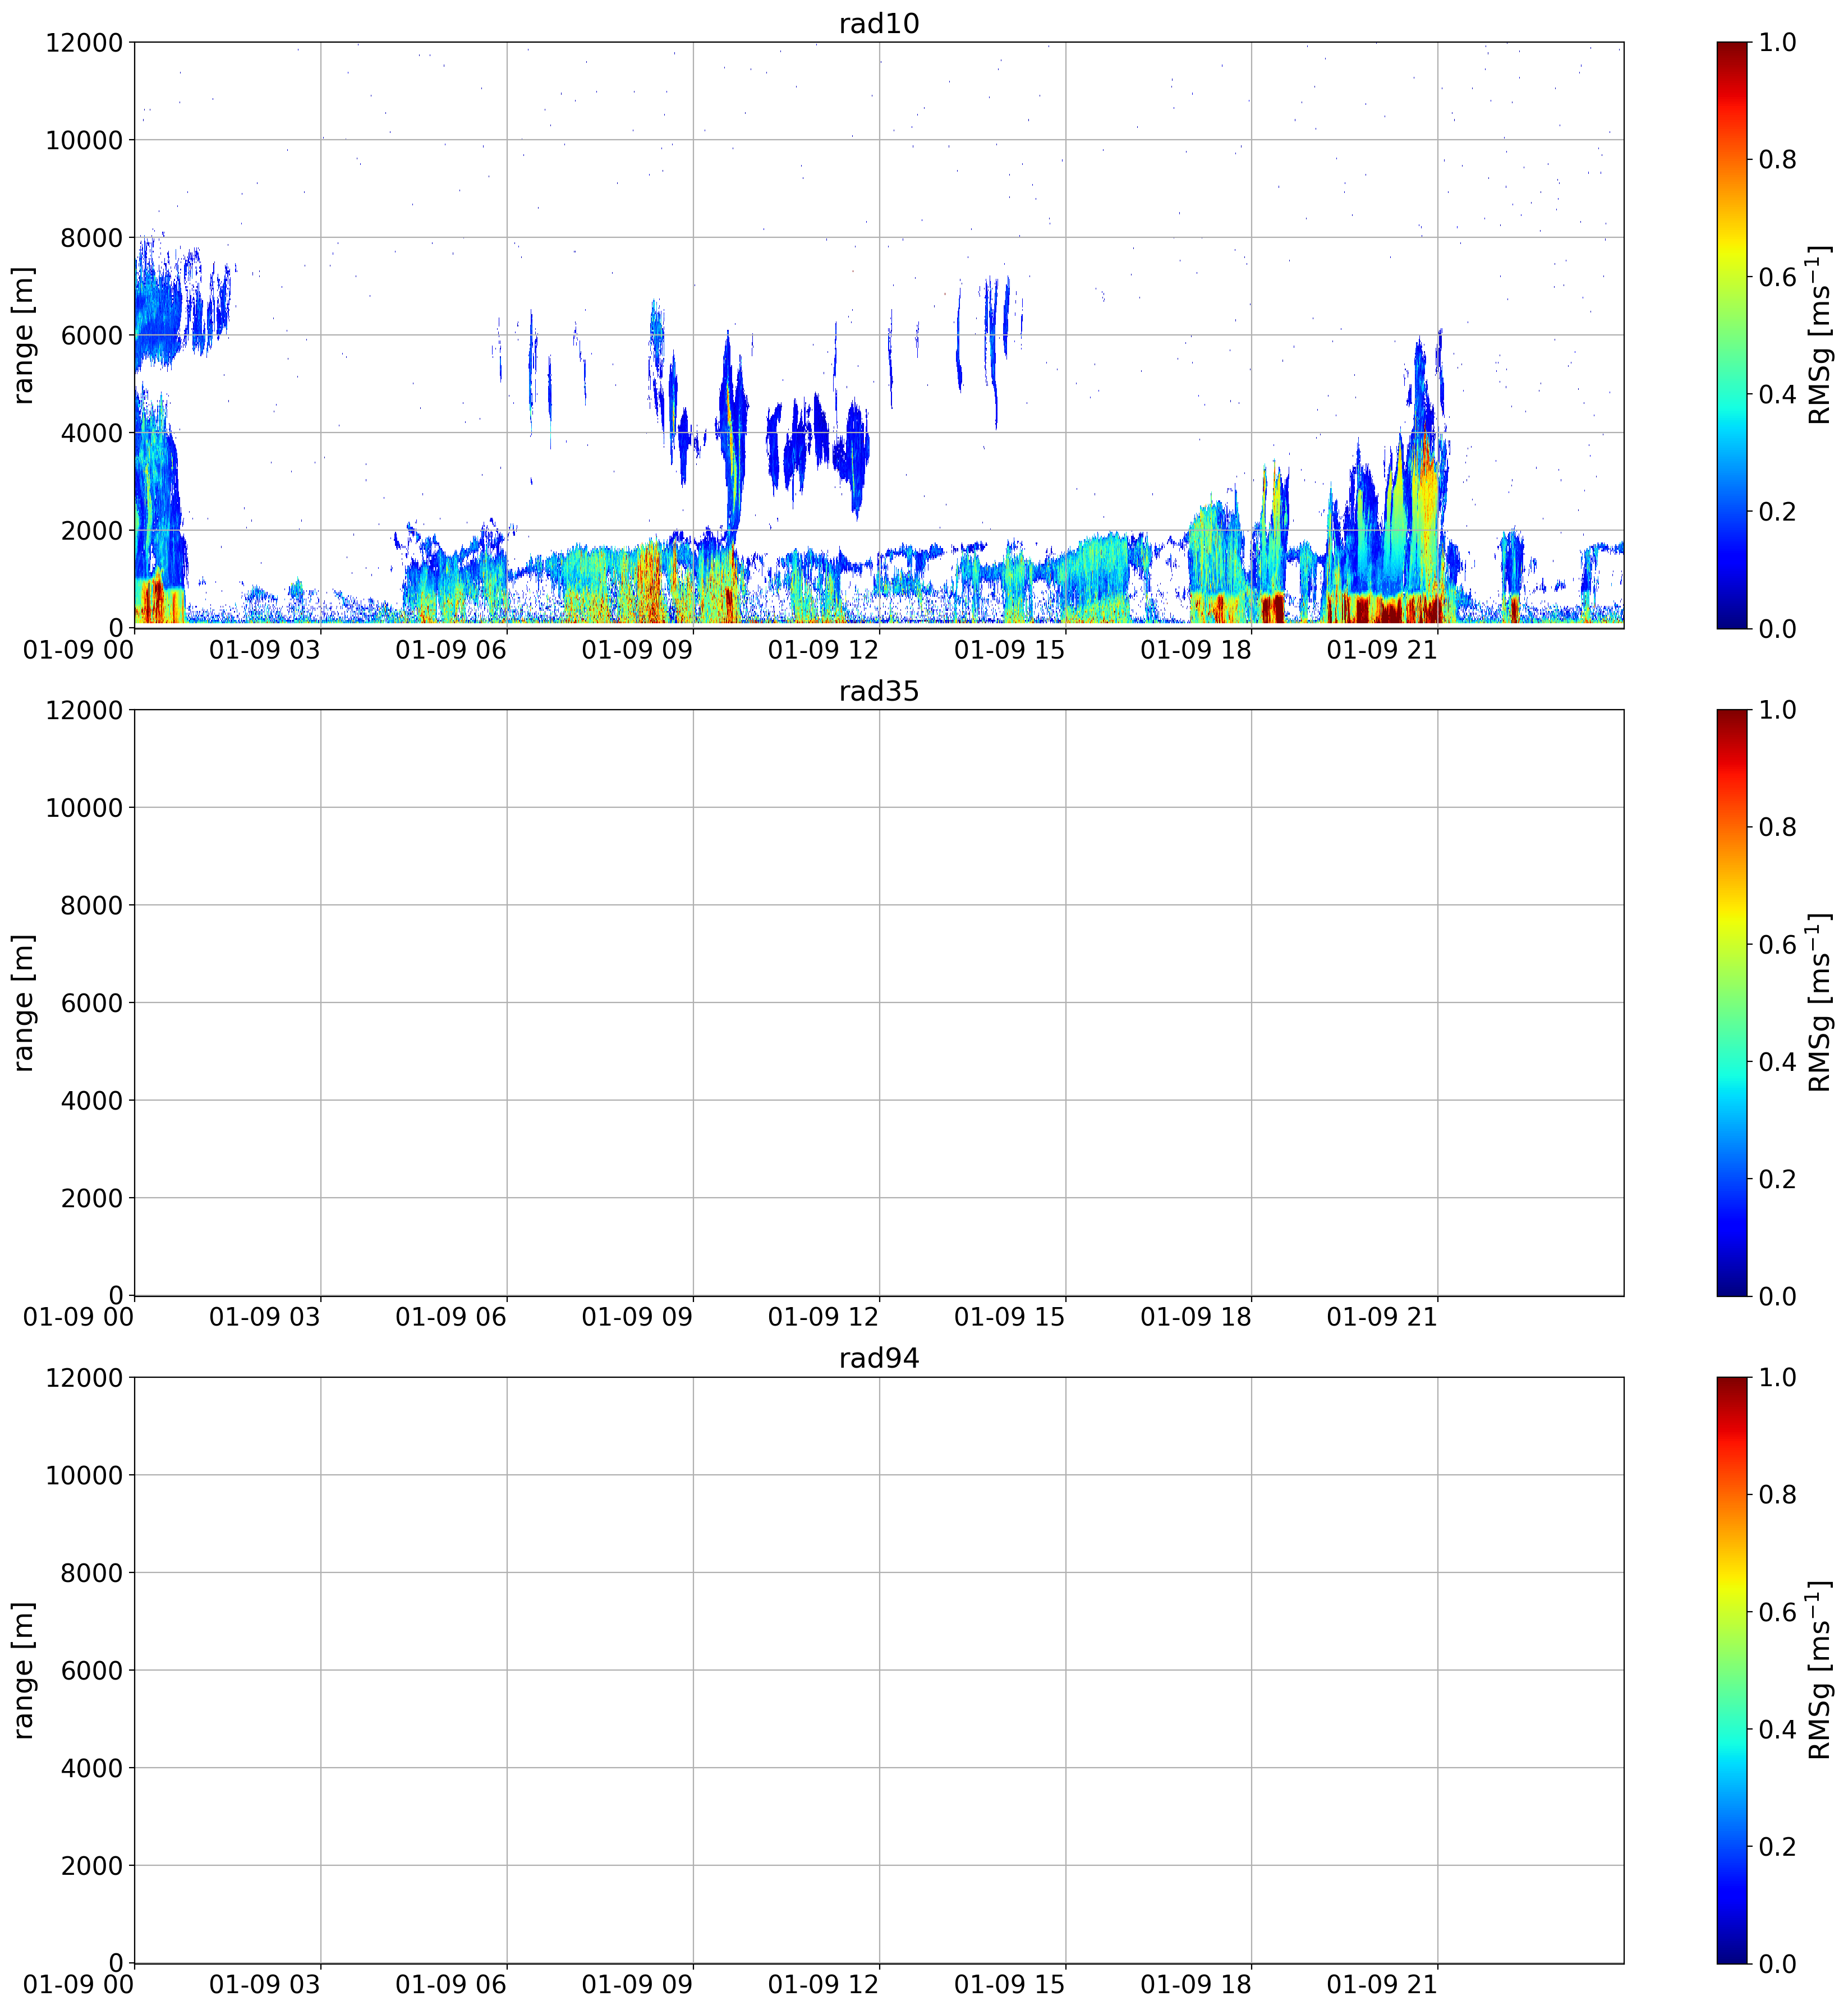This screenshot has height=2010, width=1848.
Task: Click the 0.8 tick on rad35 colorbar
Action: pos(1778,827)
